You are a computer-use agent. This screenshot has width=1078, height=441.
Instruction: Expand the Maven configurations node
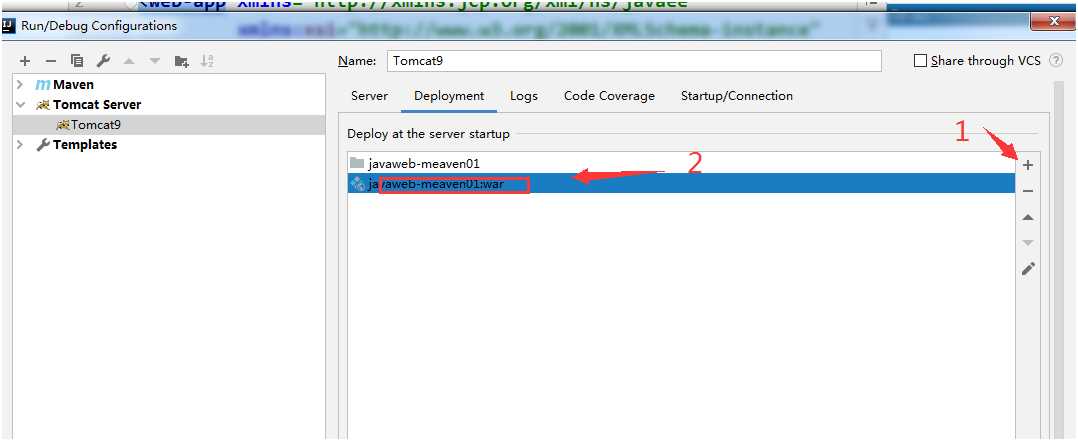pos(20,85)
